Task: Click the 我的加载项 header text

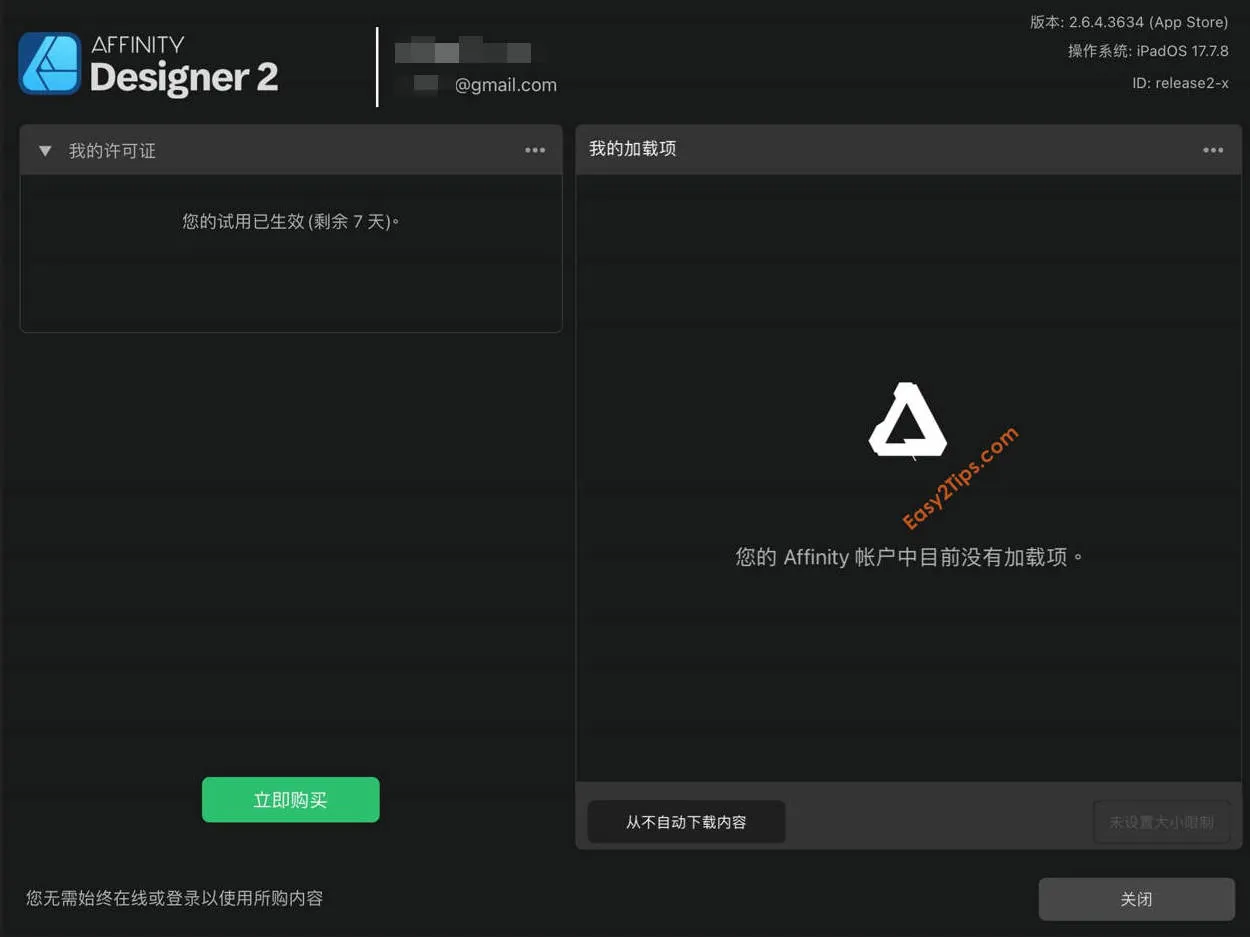Action: [x=633, y=149]
